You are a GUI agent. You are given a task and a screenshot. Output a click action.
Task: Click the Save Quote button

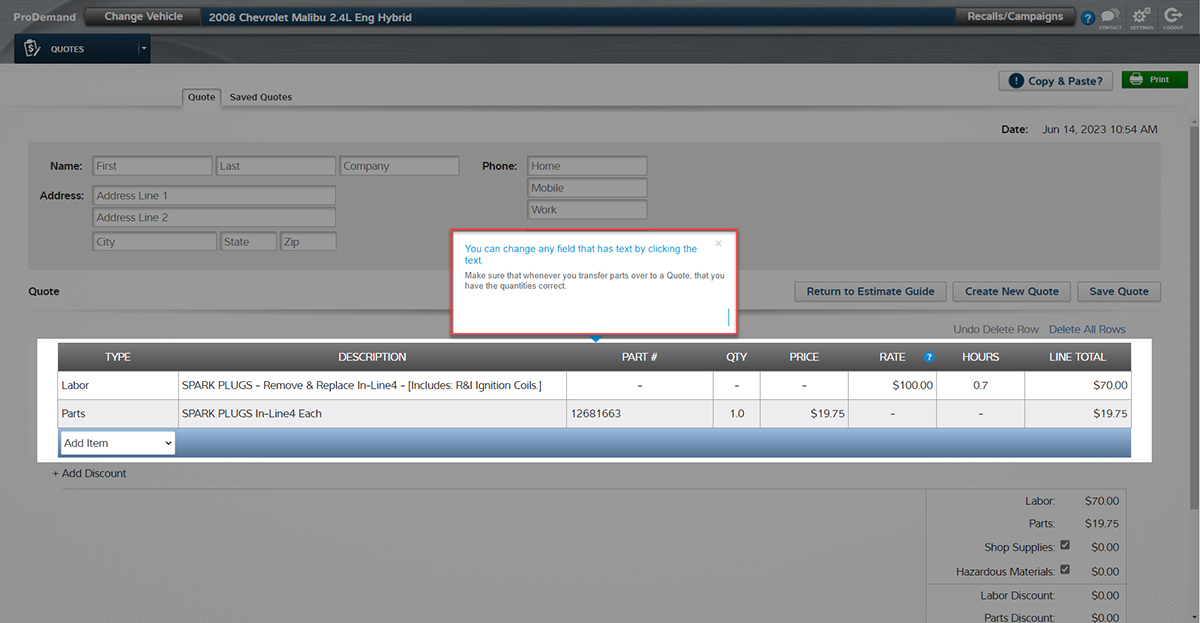1119,291
